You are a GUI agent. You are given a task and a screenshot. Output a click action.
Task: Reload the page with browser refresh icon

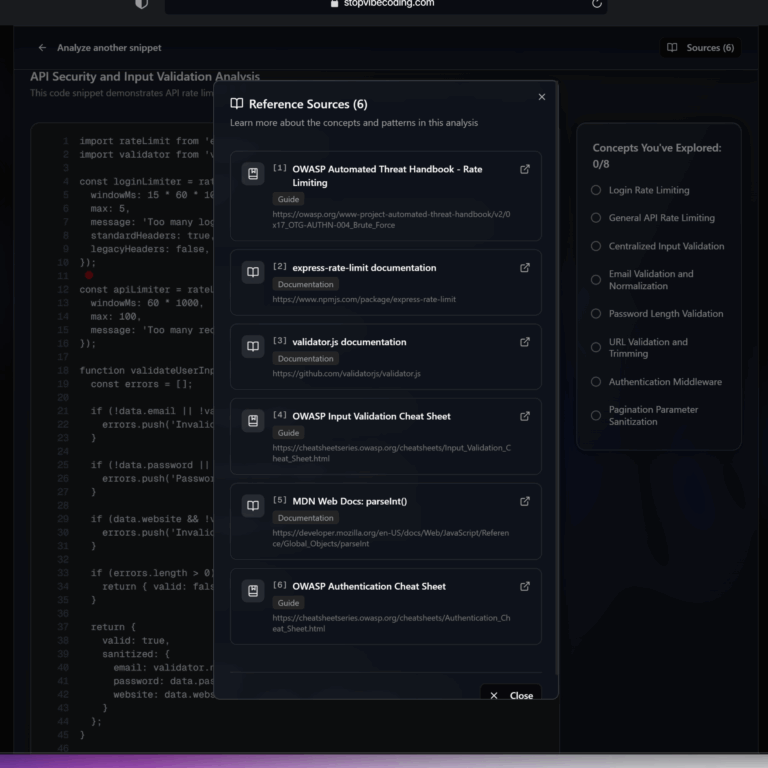point(596,3)
